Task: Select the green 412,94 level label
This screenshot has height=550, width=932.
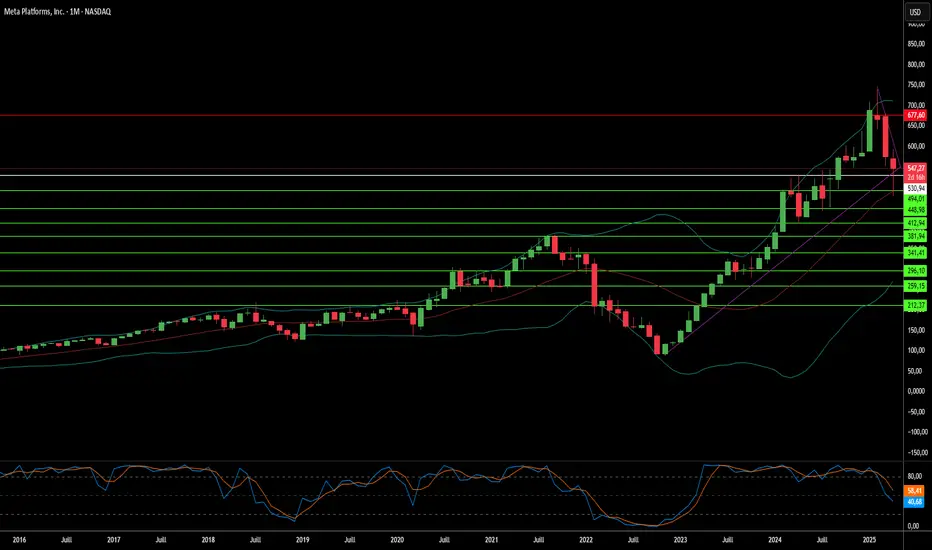Action: coord(915,223)
